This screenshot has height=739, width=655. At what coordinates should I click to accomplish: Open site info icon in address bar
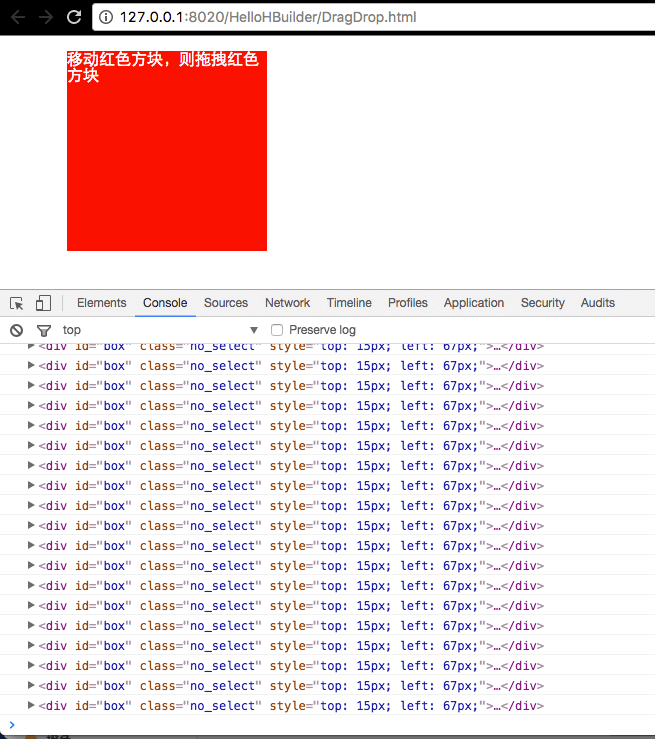coord(106,17)
